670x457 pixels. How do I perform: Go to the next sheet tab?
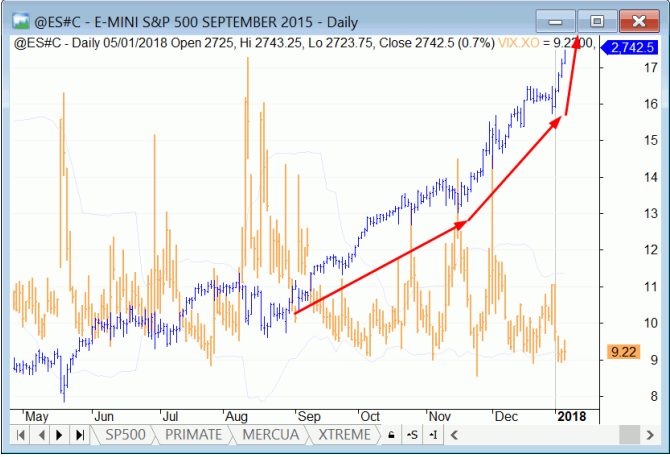point(60,435)
